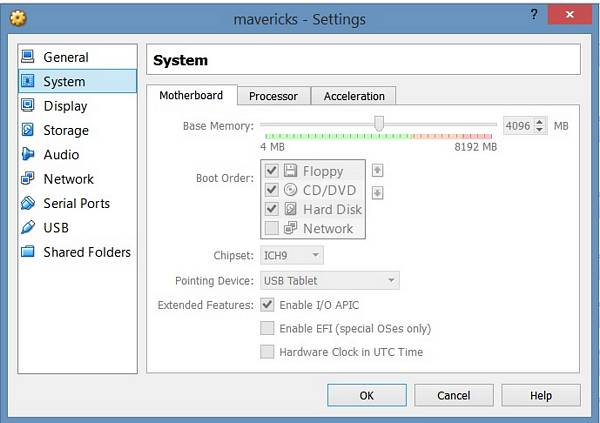Open the Acceleration tab
The height and width of the screenshot is (423, 600).
(354, 96)
